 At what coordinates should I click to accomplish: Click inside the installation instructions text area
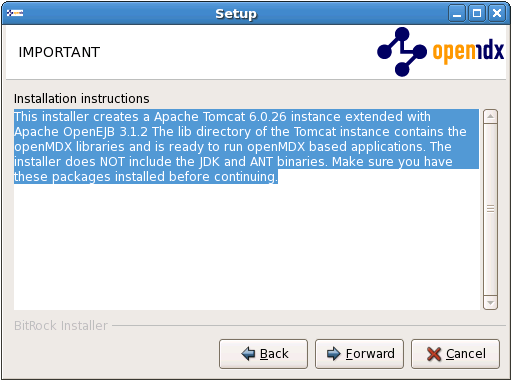click(x=247, y=247)
